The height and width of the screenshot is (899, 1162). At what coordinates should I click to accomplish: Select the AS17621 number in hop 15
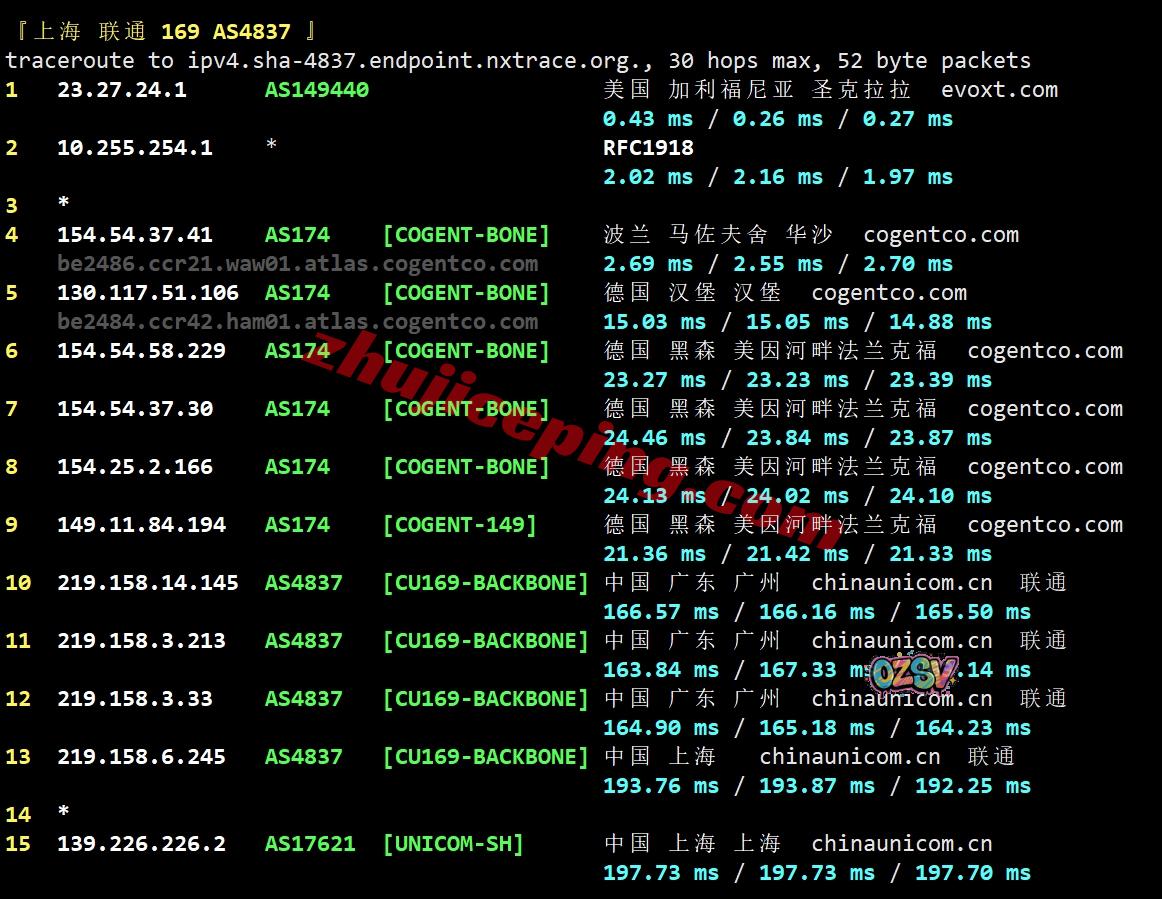(309, 844)
